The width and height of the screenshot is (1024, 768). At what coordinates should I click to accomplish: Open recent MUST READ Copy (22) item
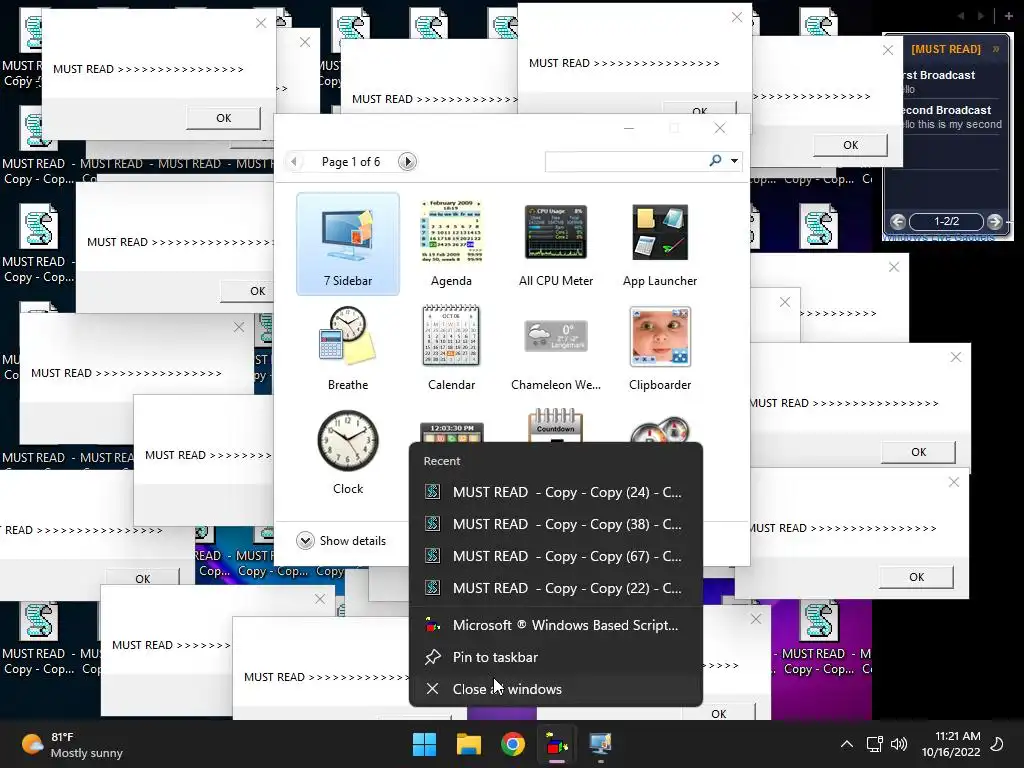click(556, 588)
